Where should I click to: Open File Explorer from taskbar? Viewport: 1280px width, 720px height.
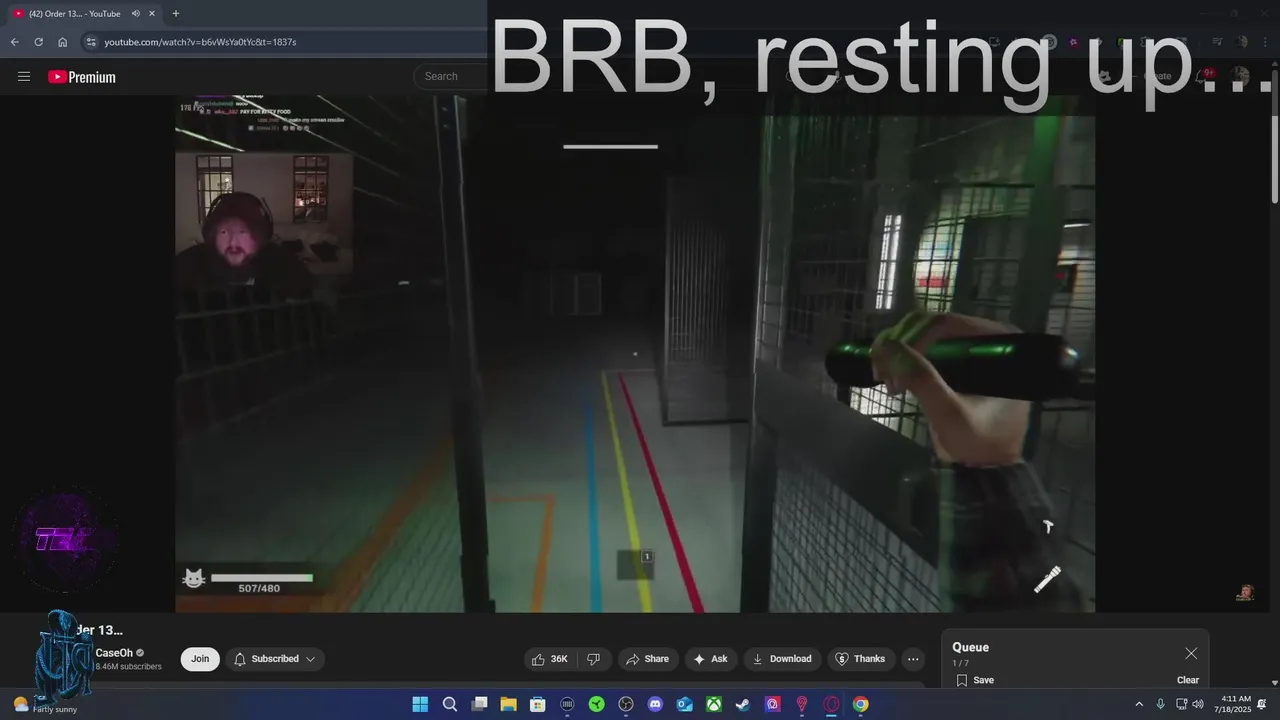pyautogui.click(x=508, y=704)
